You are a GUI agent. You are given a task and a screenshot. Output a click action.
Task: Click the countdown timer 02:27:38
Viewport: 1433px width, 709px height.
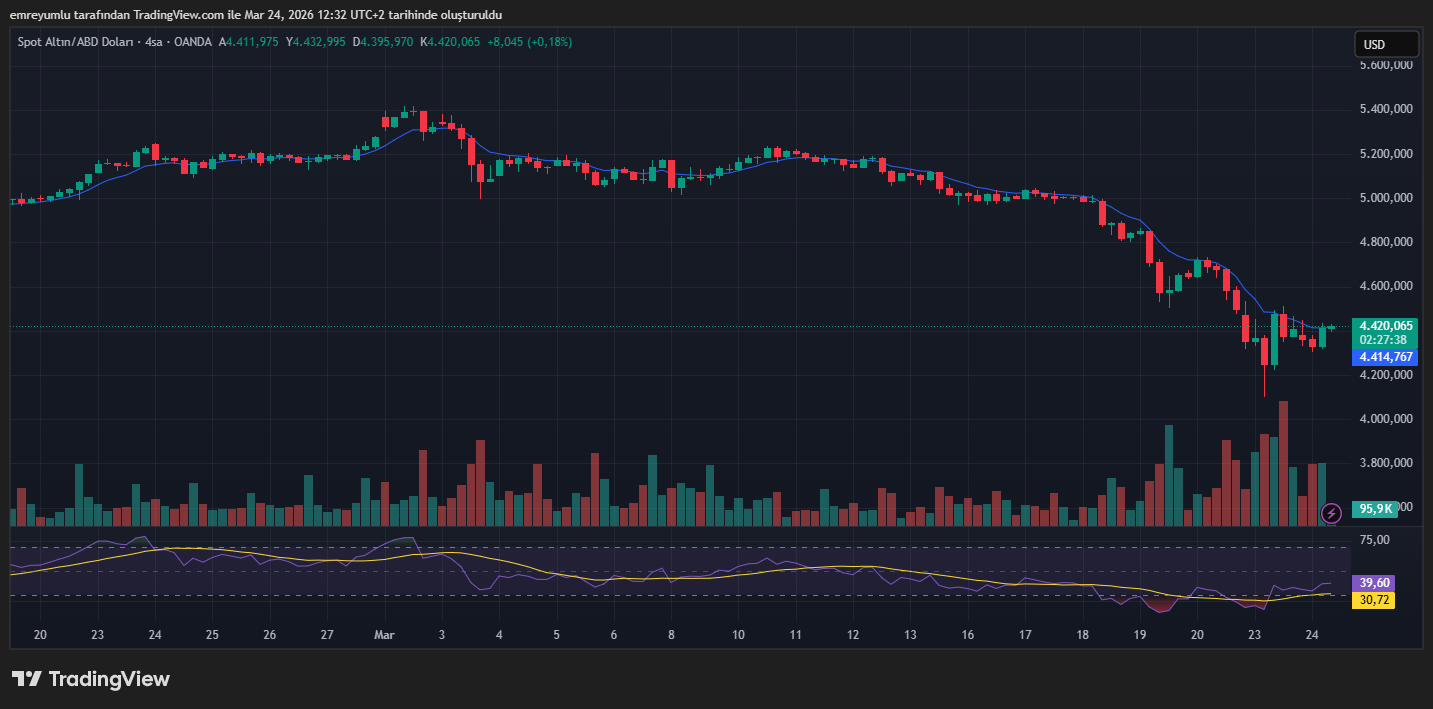click(1385, 339)
